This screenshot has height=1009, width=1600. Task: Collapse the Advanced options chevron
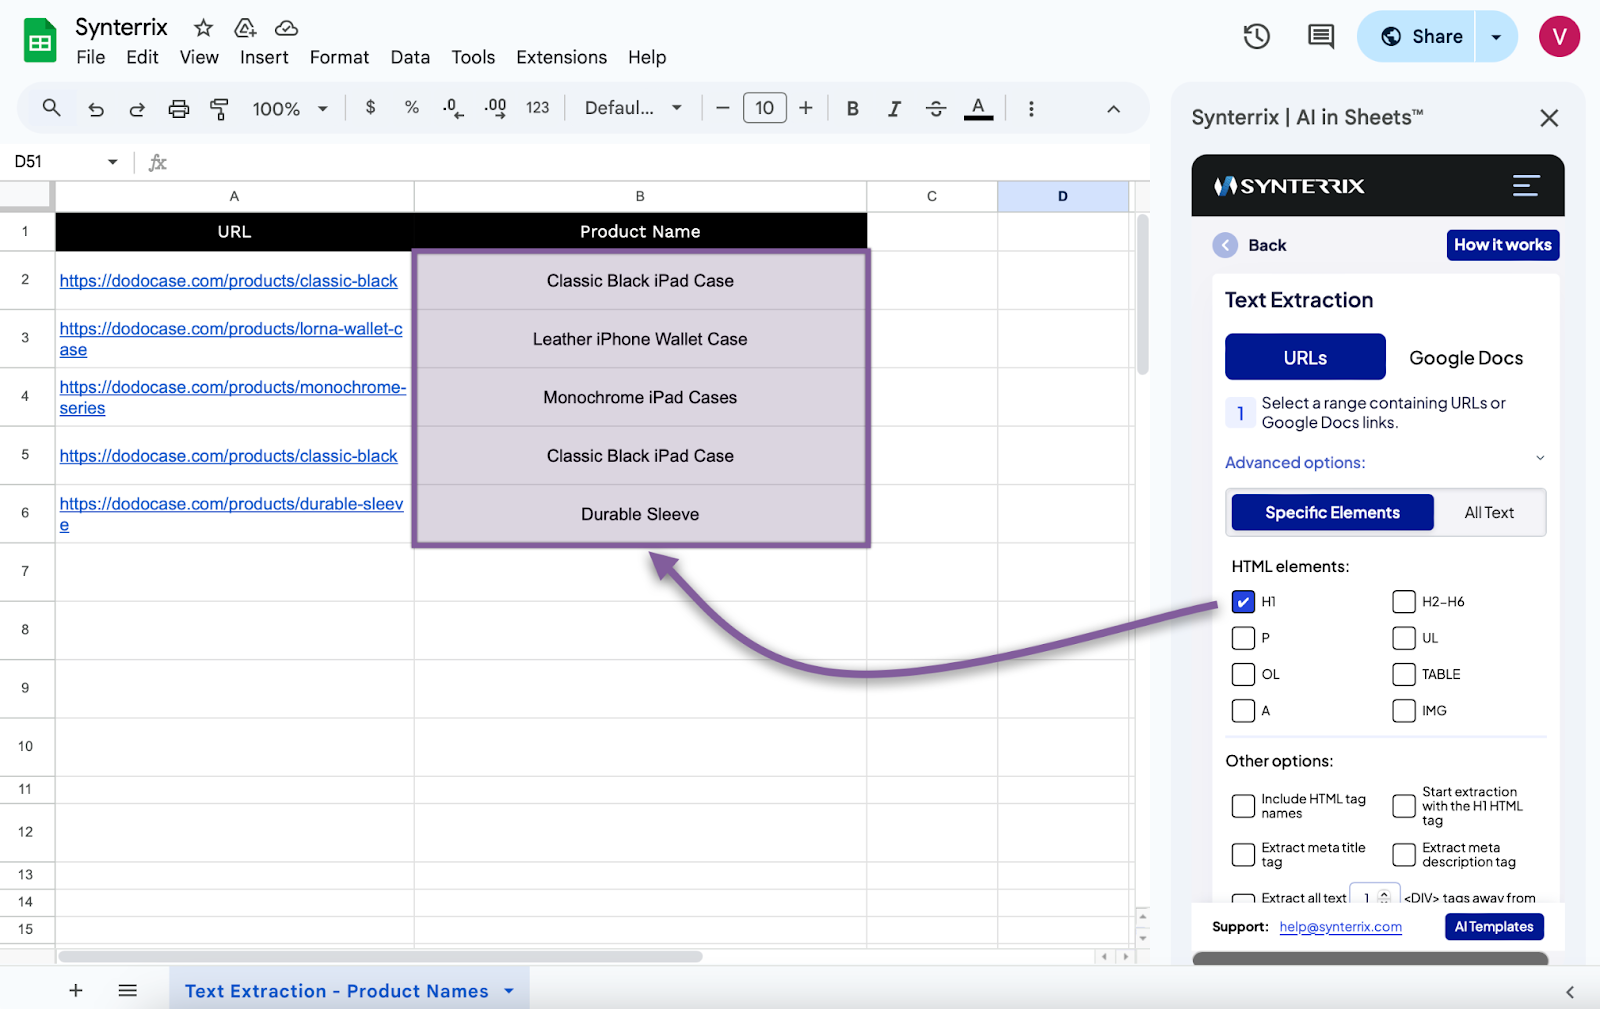[1540, 458]
